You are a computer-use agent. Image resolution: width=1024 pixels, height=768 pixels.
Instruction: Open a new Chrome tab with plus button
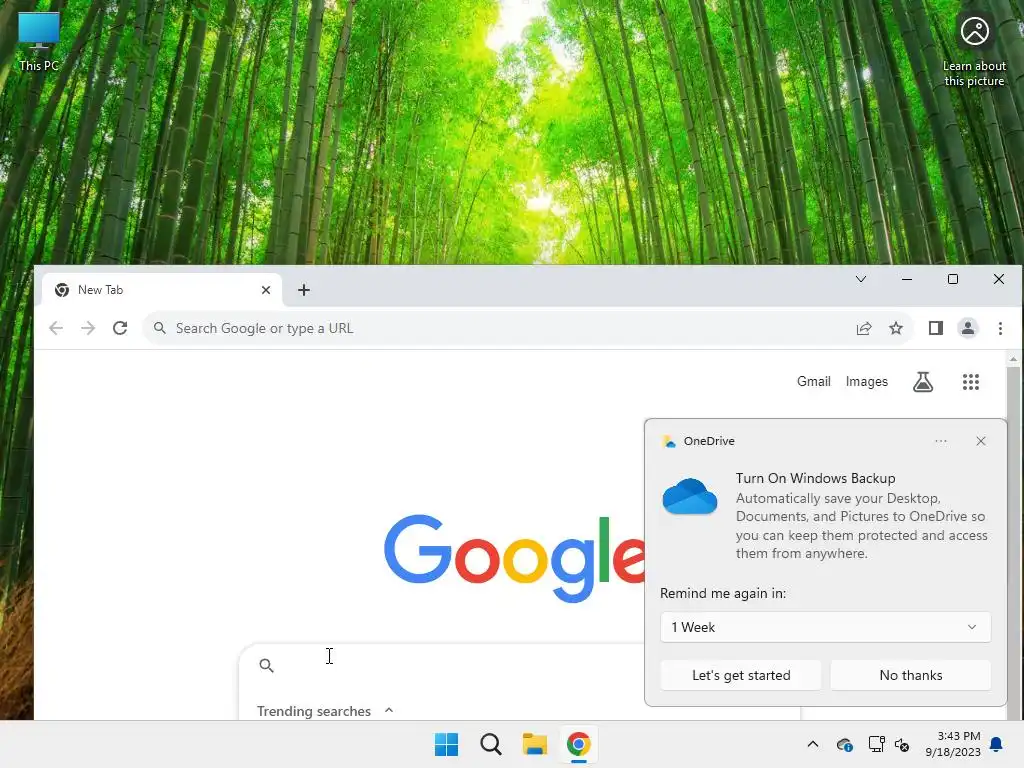pos(304,290)
